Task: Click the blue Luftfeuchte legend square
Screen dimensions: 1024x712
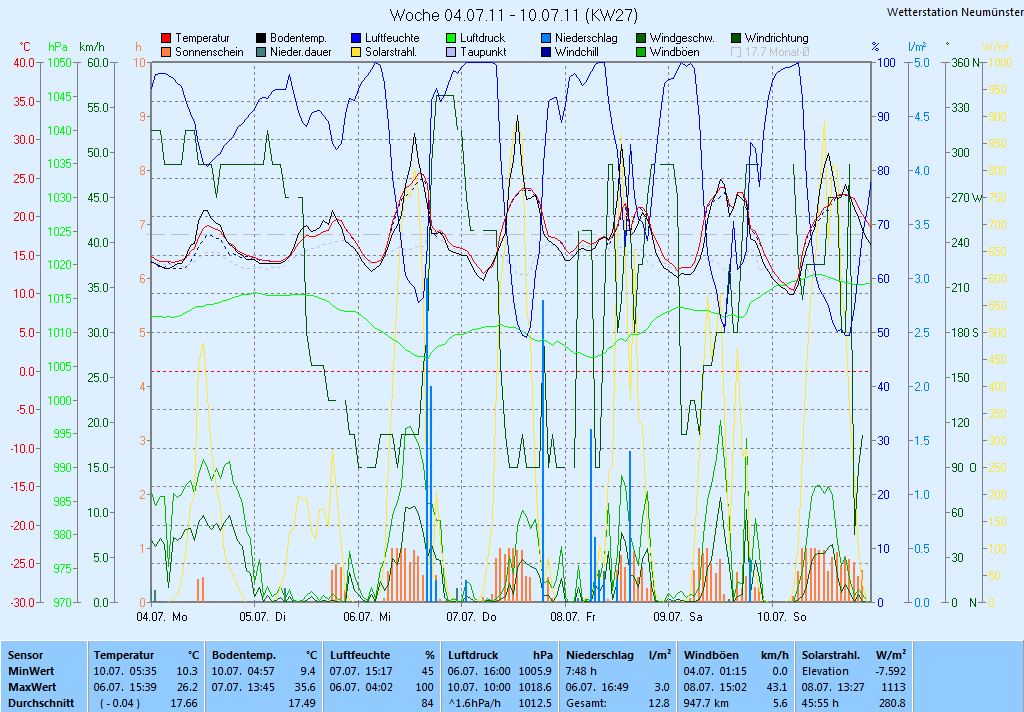Action: 356,38
